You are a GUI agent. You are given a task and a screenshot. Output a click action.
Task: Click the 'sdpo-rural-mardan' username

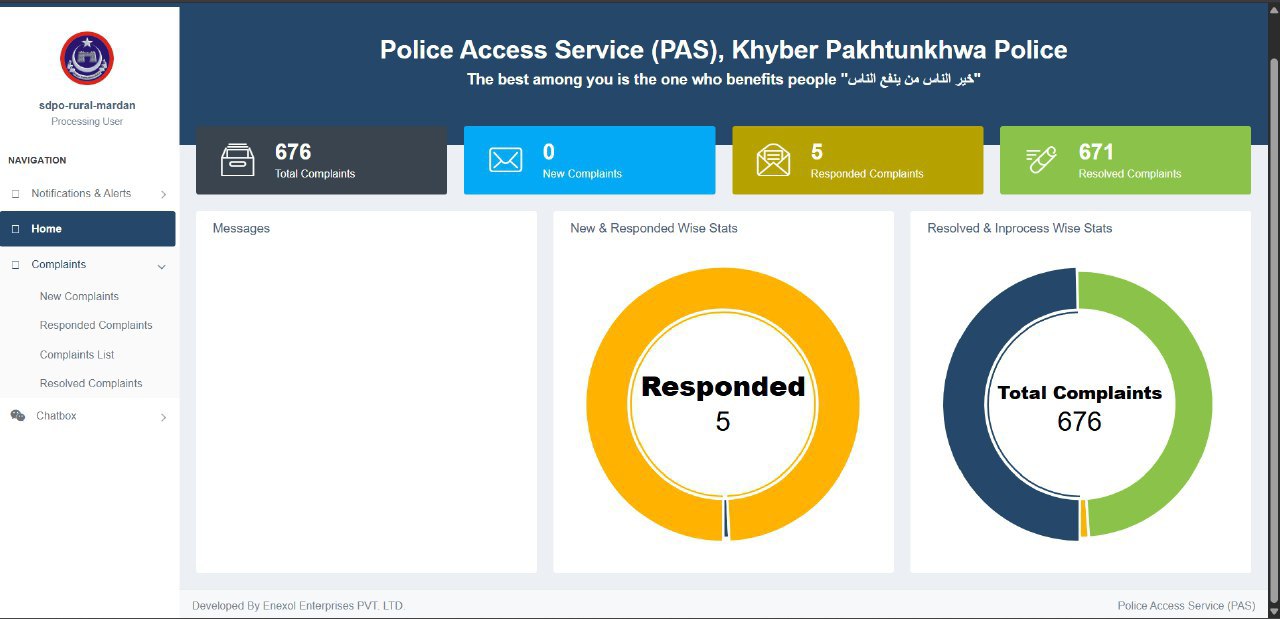pyautogui.click(x=87, y=105)
